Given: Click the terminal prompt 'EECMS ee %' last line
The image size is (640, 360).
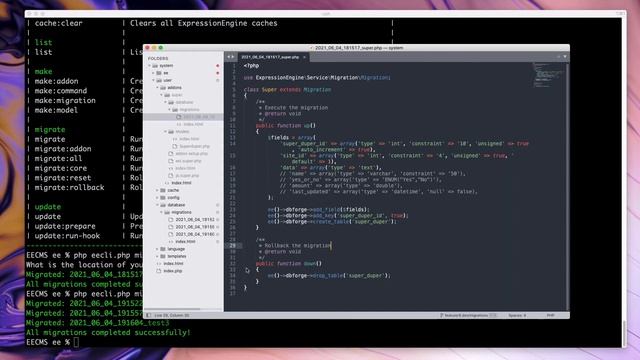Looking at the screenshot, I should click(x=48, y=342).
